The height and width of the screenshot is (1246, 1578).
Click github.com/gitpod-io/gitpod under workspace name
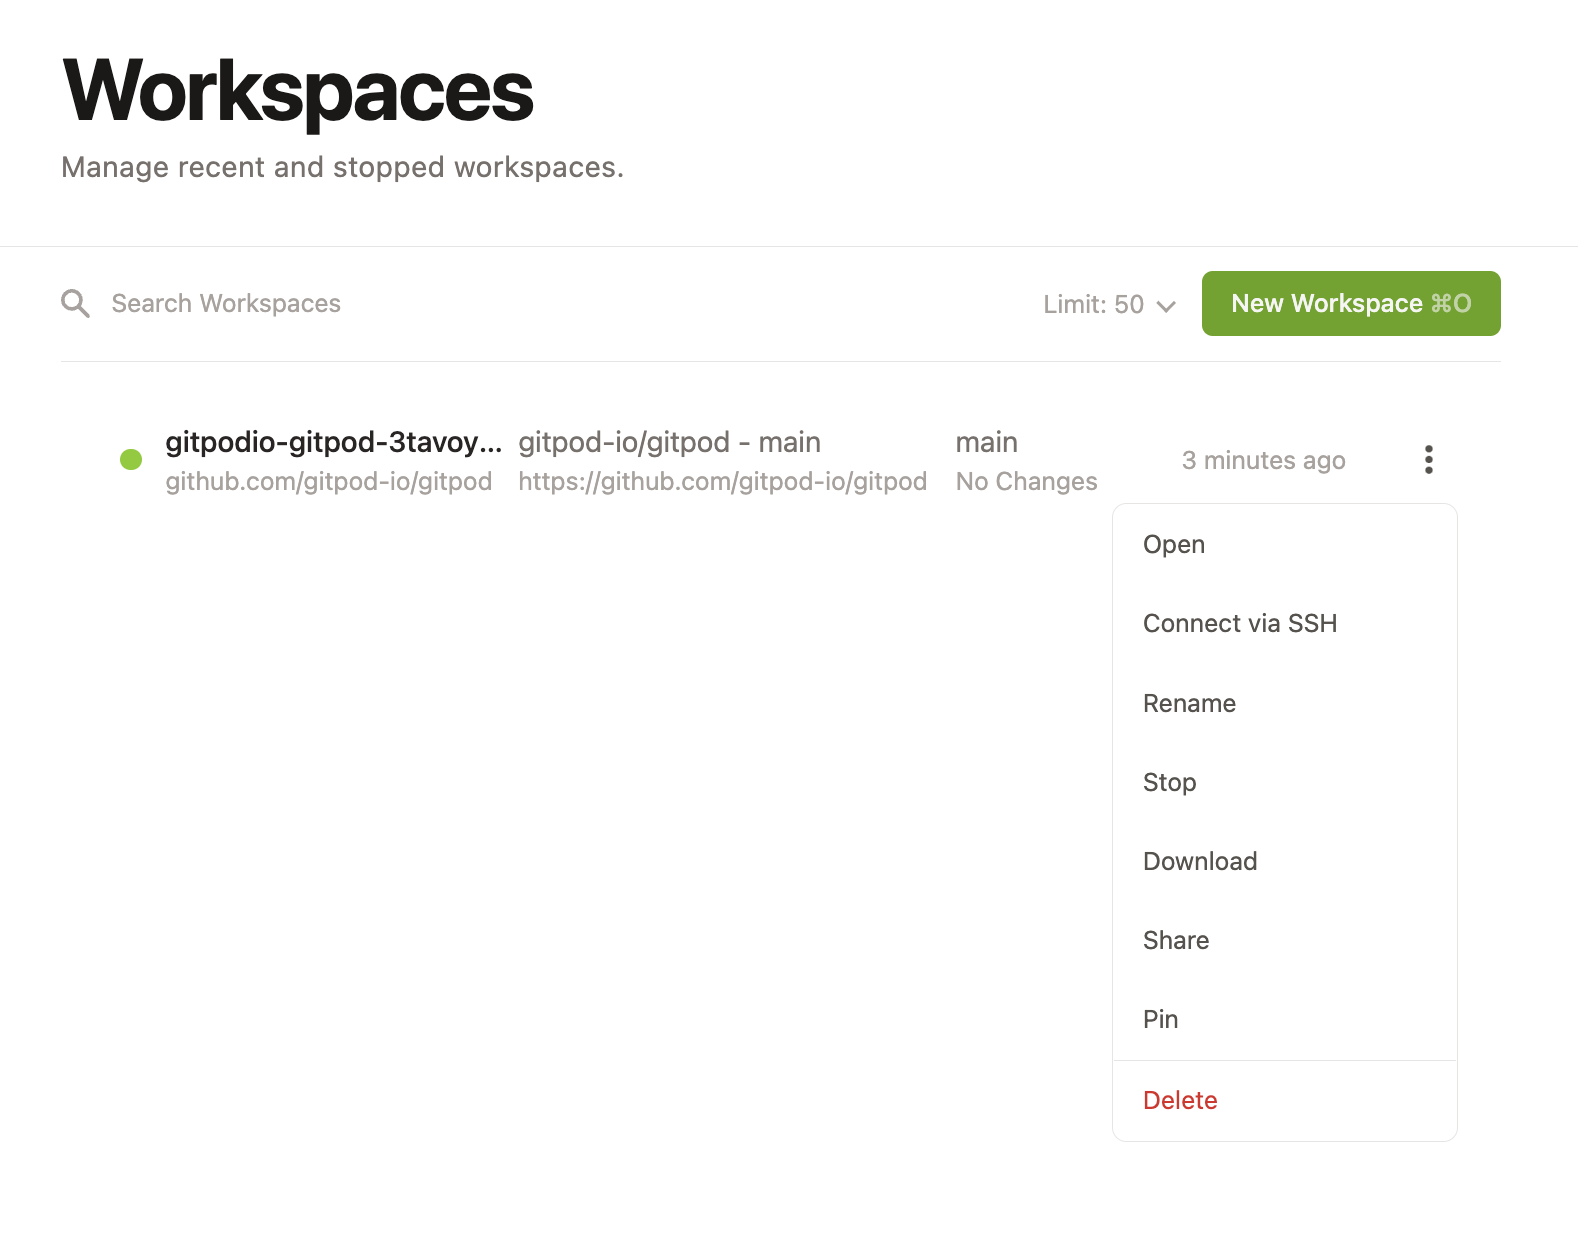point(329,481)
